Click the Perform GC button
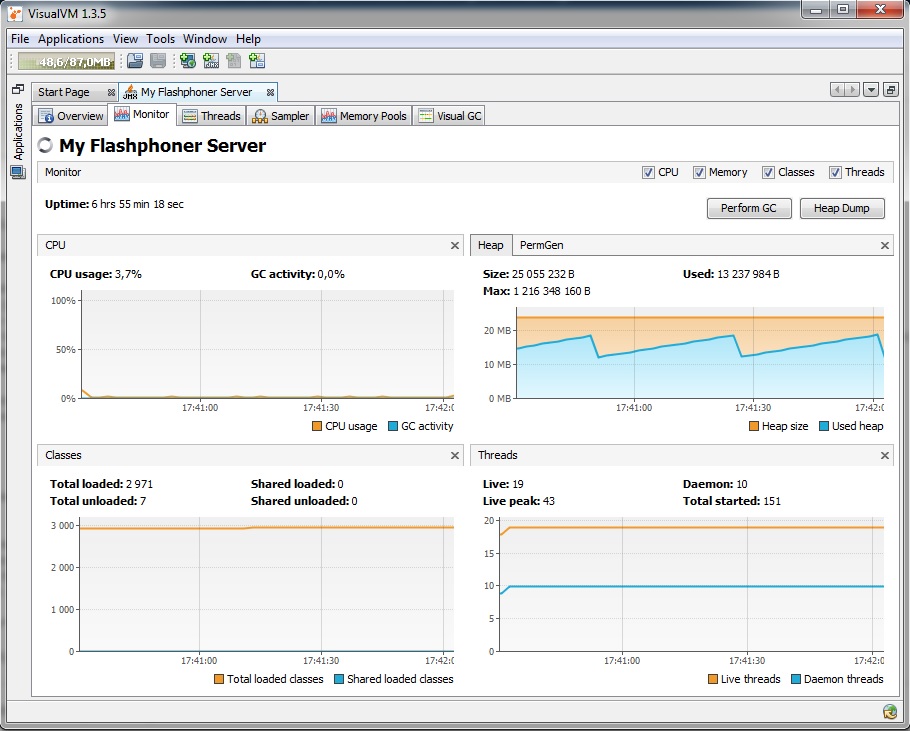This screenshot has width=910, height=731. 749,209
